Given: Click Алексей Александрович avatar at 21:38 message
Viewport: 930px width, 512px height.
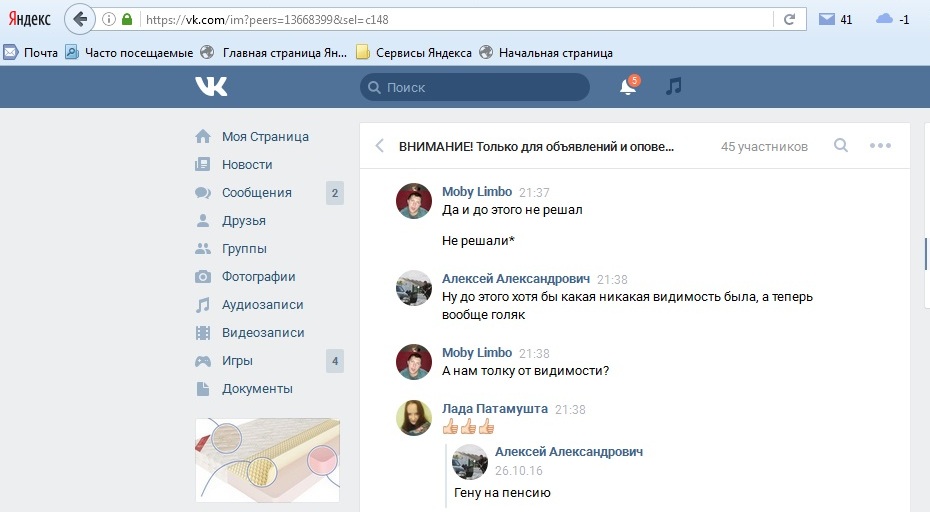Looking at the screenshot, I should point(414,288).
